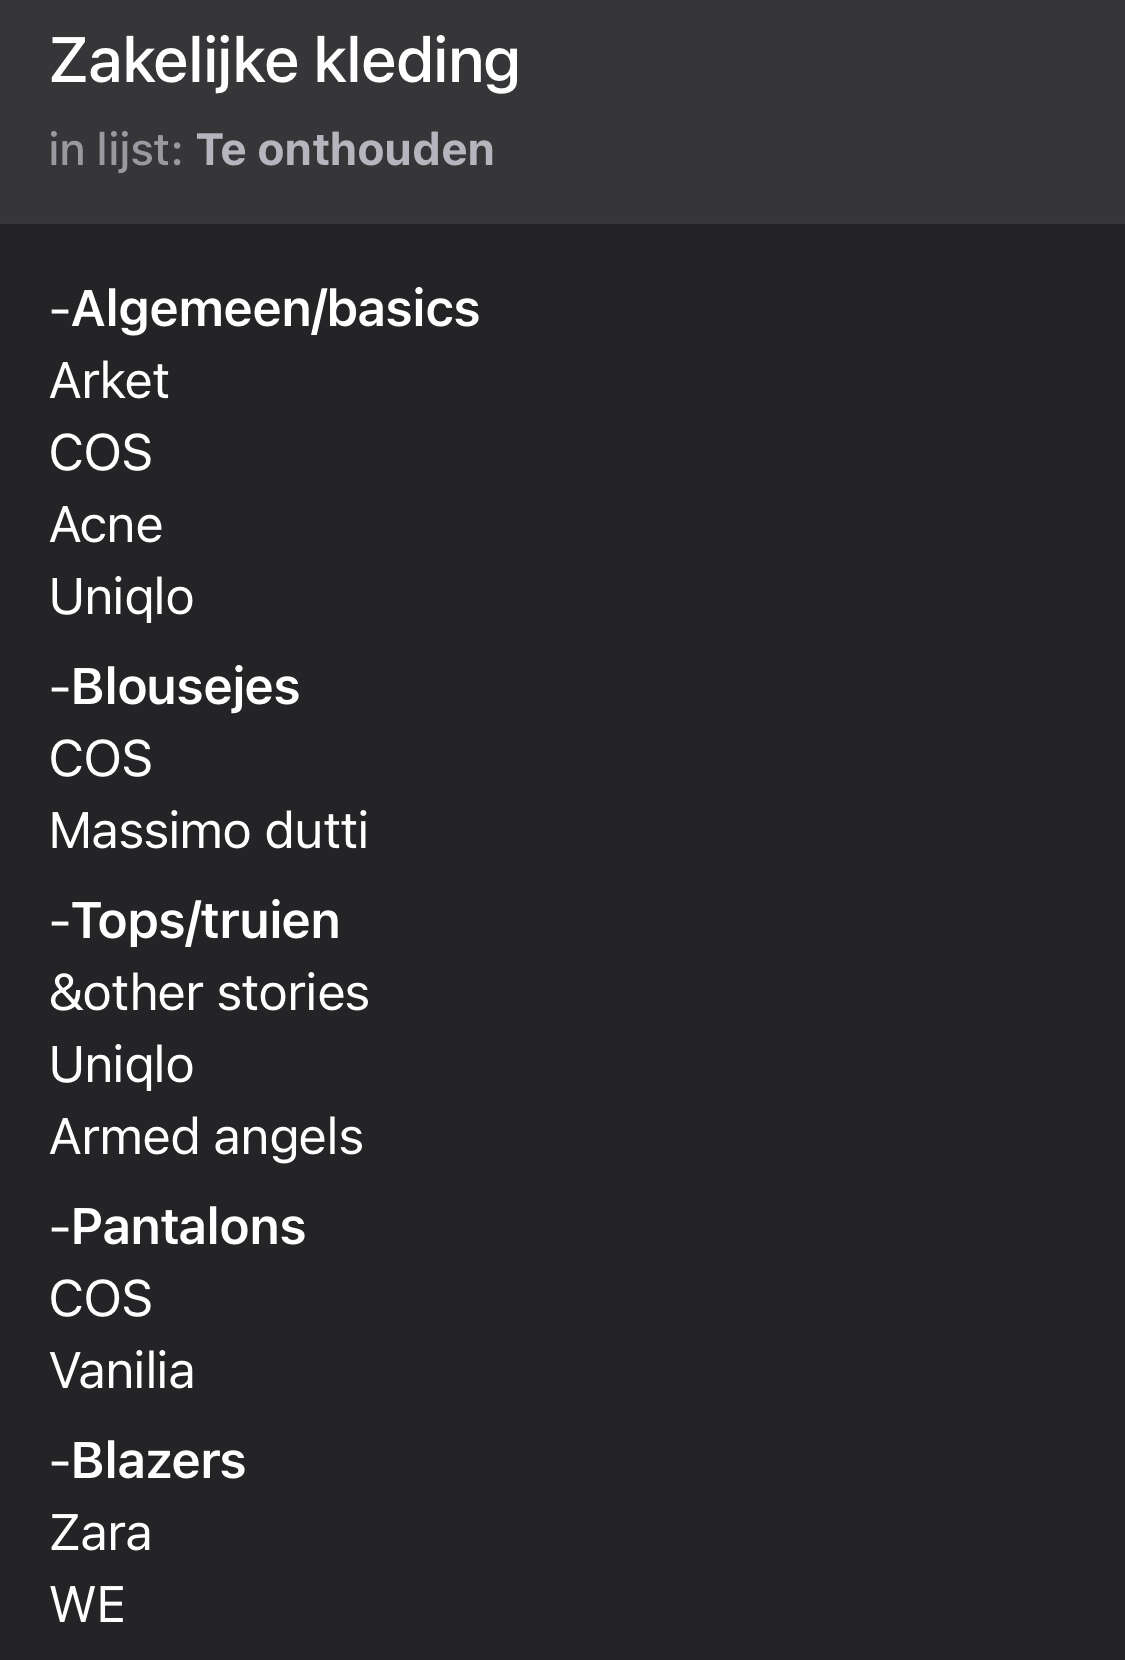Click the &other stories entry
The image size is (1125, 1660).
click(210, 993)
